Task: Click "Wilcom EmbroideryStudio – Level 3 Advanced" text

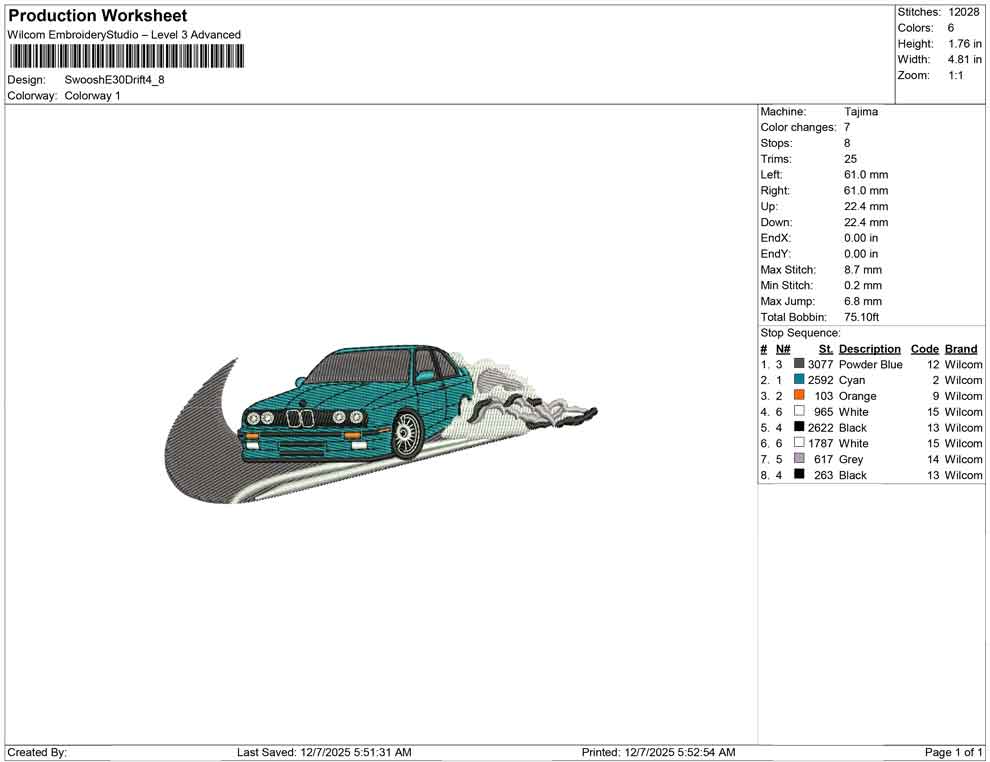Action: (x=124, y=35)
